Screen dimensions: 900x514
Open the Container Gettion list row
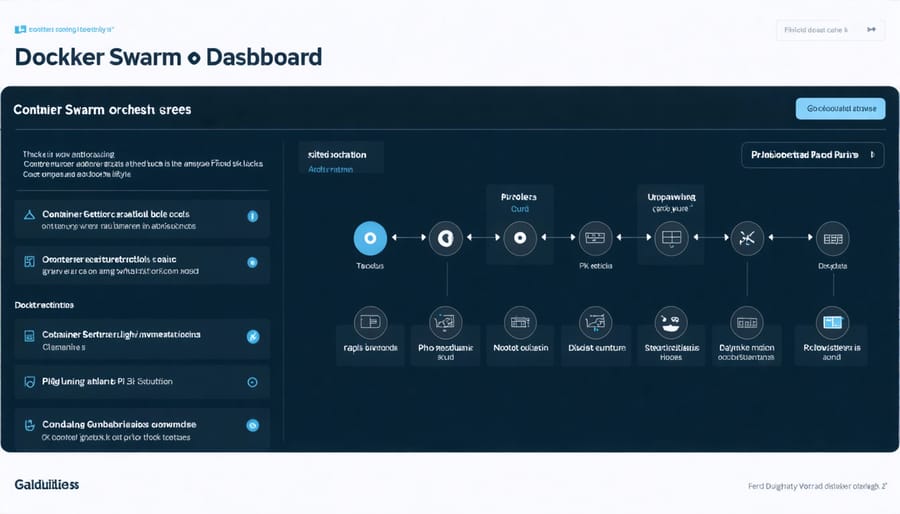(142, 219)
